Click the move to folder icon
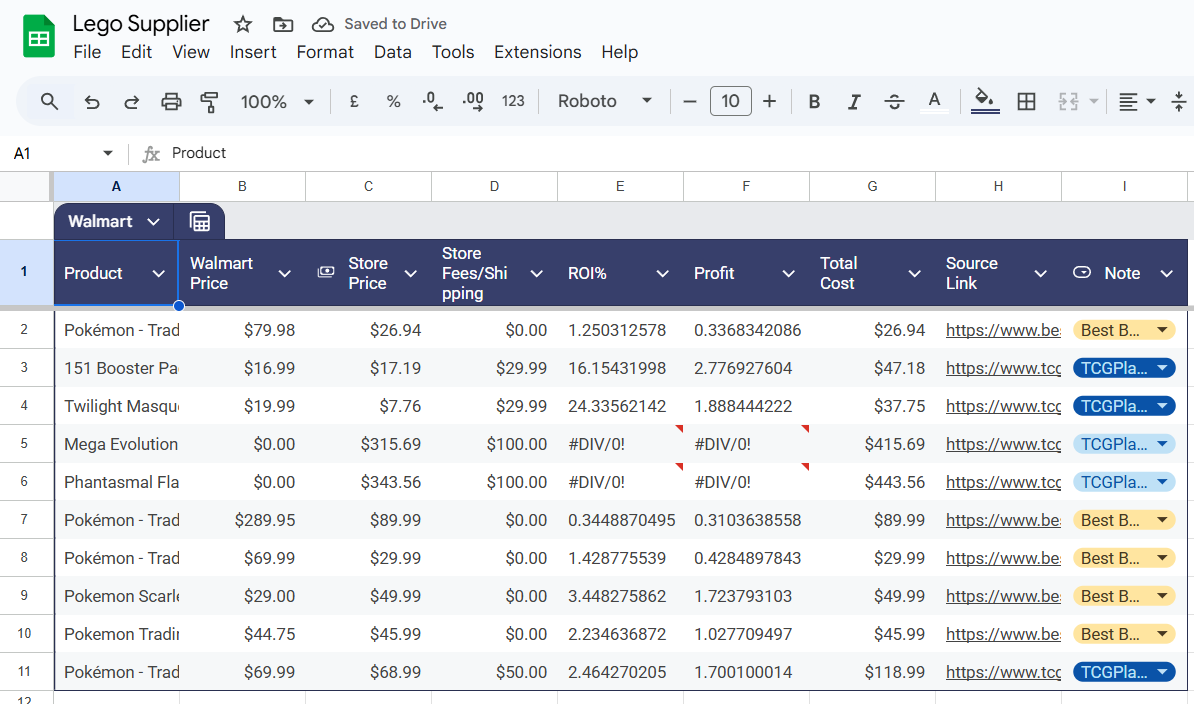This screenshot has width=1194, height=704. pyautogui.click(x=283, y=24)
